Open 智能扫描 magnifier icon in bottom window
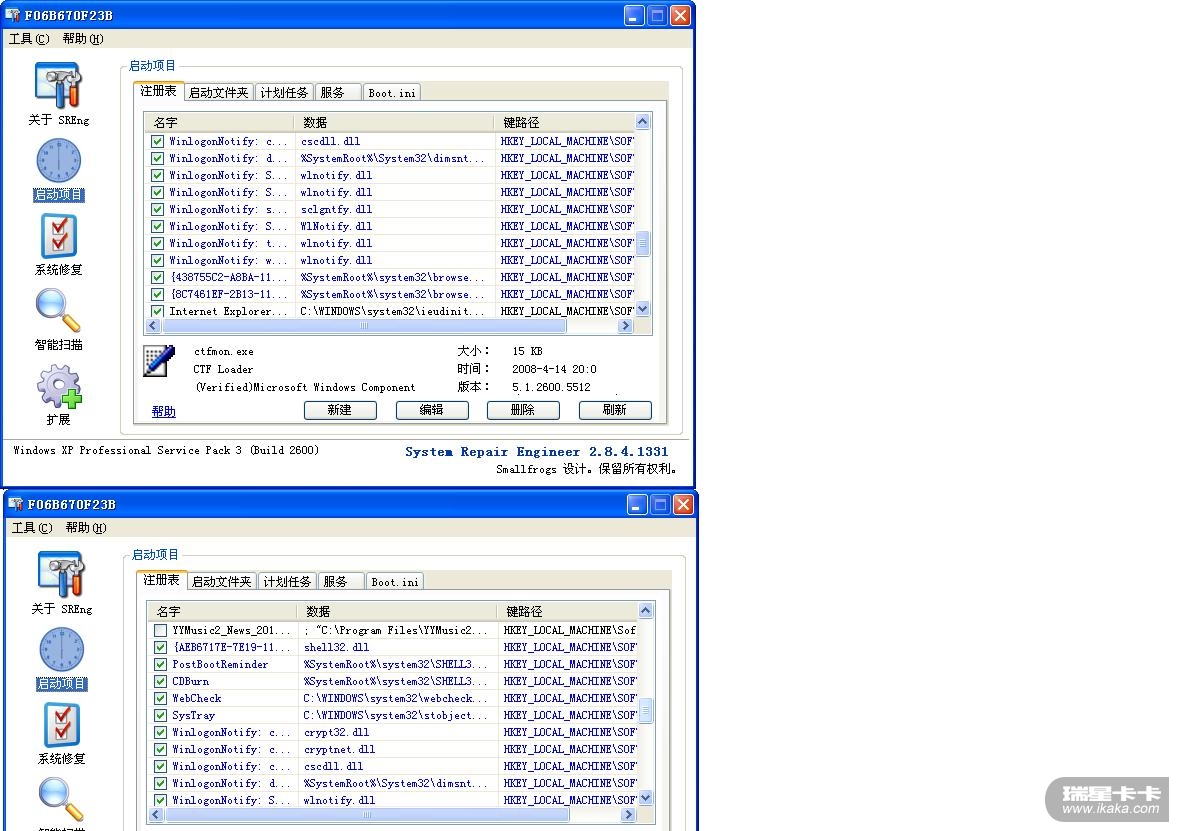 [x=61, y=800]
